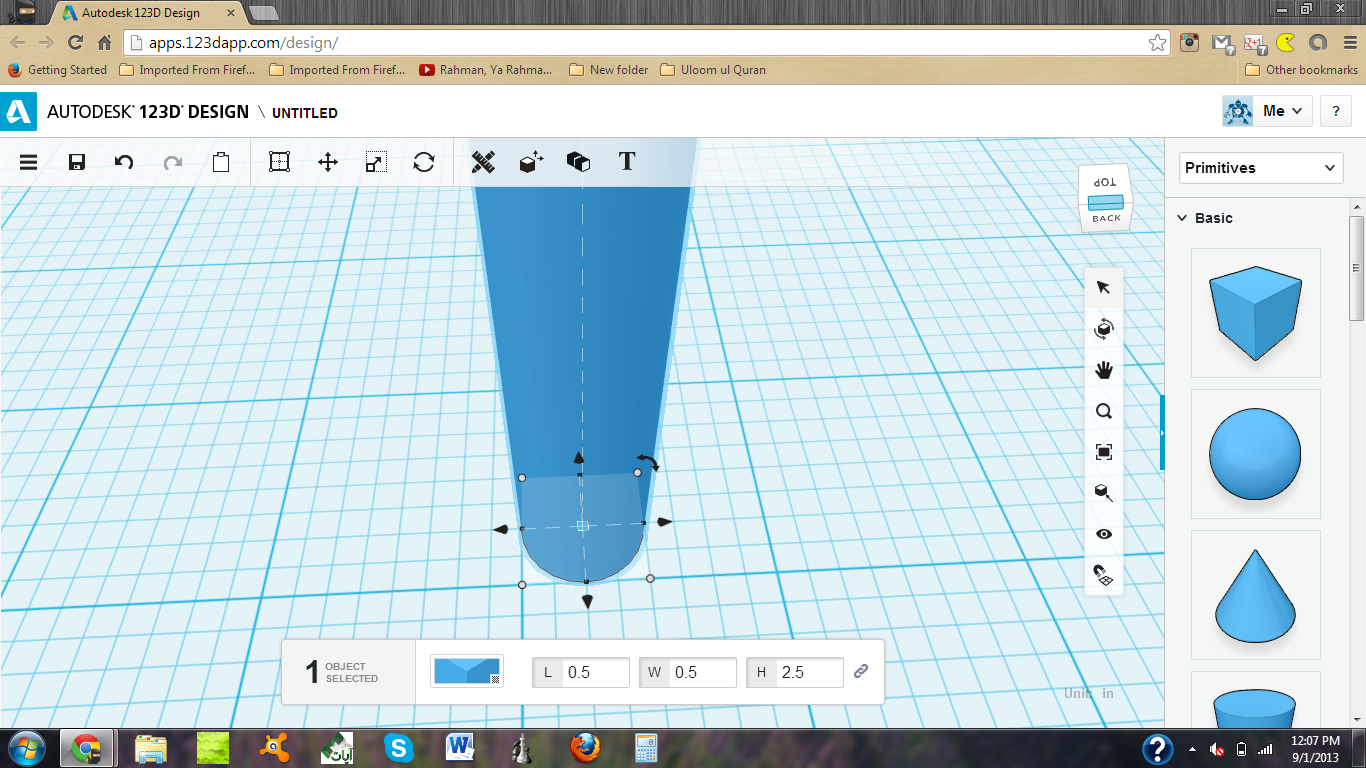
Task: Pick the box primitive thumbnail
Action: 1255,312
